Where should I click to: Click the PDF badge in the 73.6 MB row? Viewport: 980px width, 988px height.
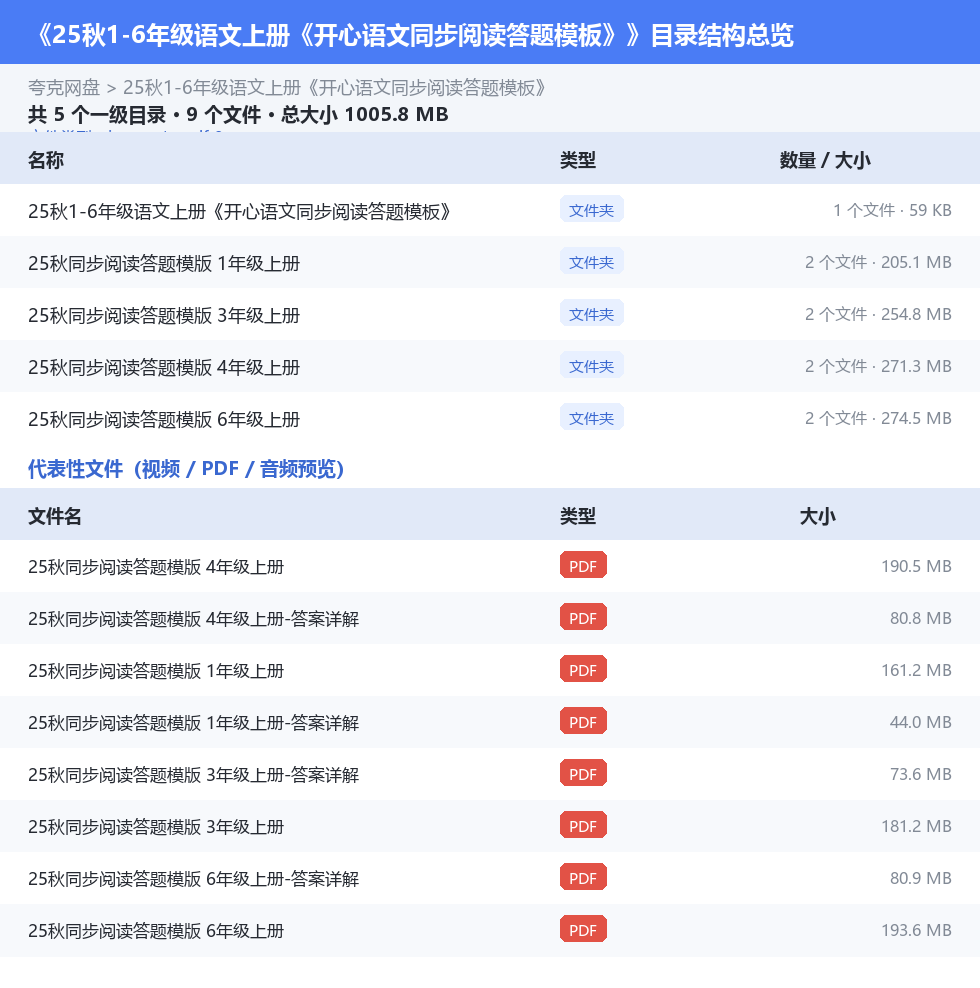(x=583, y=773)
